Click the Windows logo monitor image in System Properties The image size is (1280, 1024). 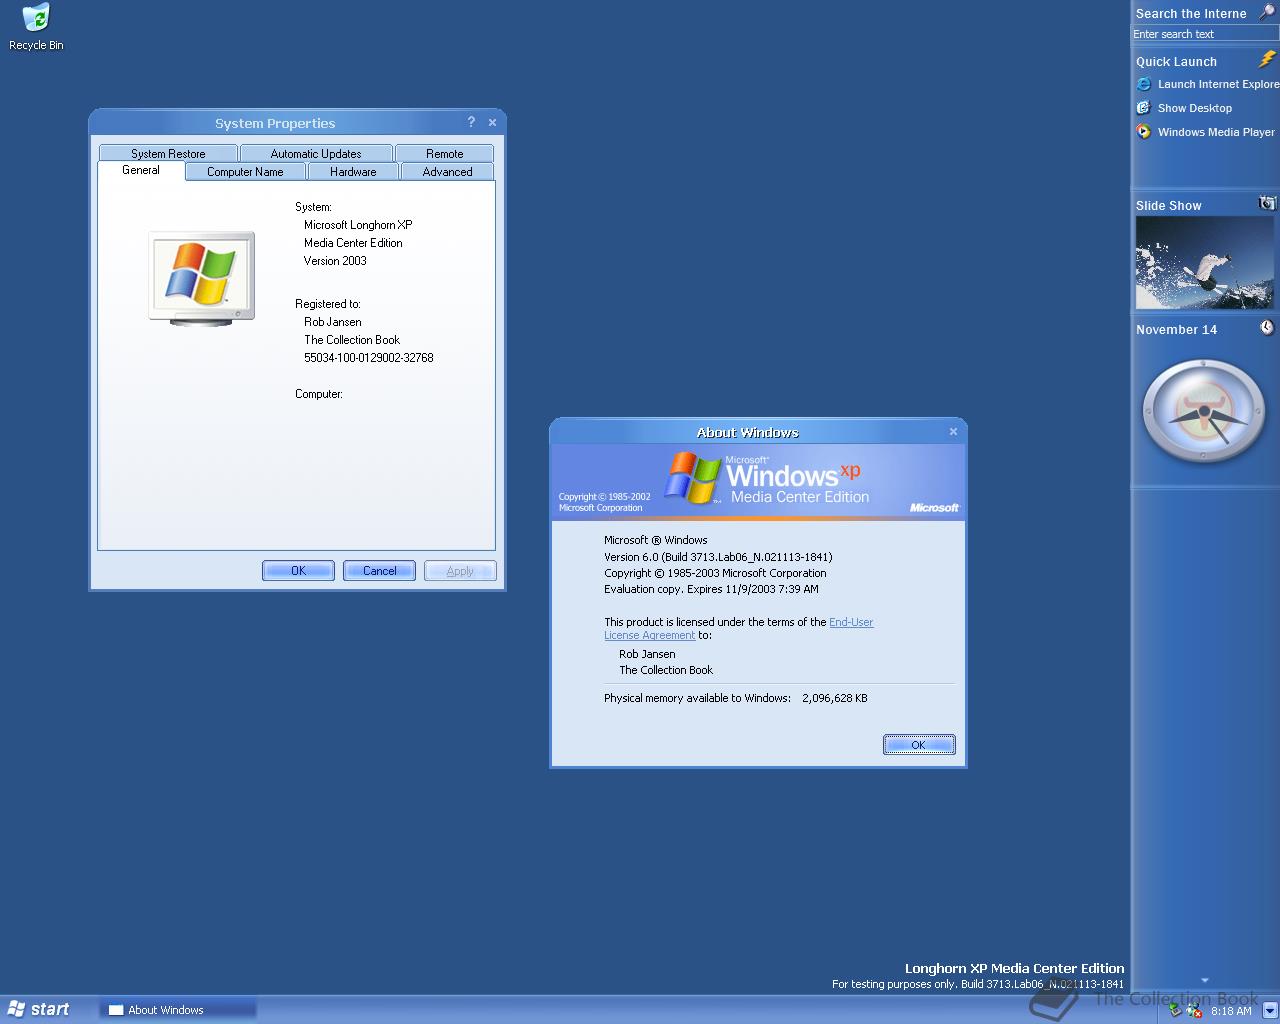[202, 278]
